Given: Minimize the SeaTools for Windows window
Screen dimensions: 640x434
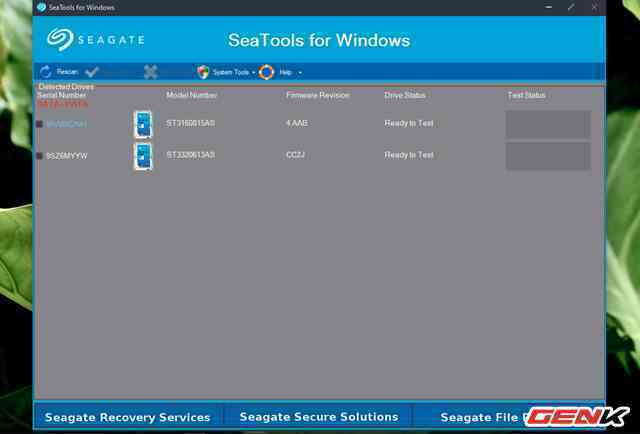Looking at the screenshot, I should [549, 7].
